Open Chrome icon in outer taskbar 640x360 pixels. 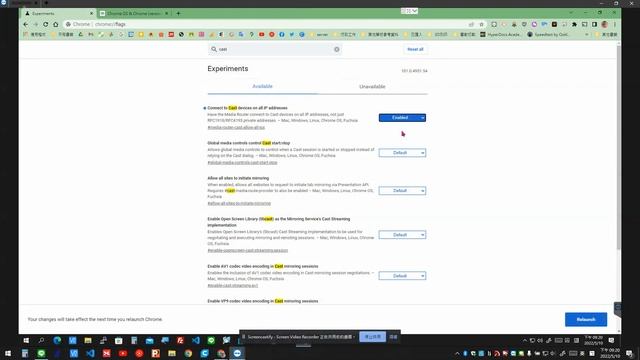[x=188, y=353]
